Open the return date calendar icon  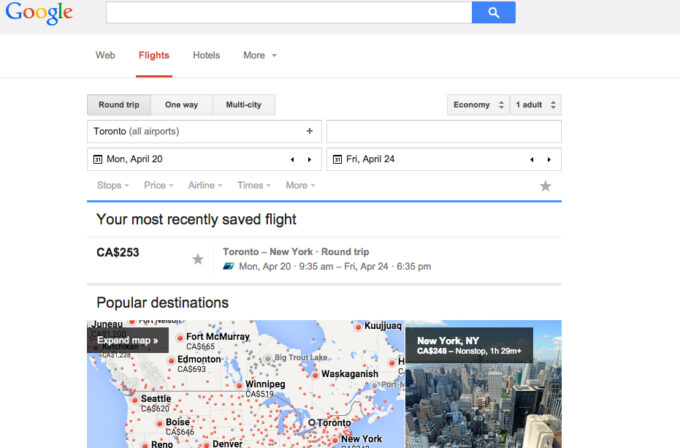point(337,159)
